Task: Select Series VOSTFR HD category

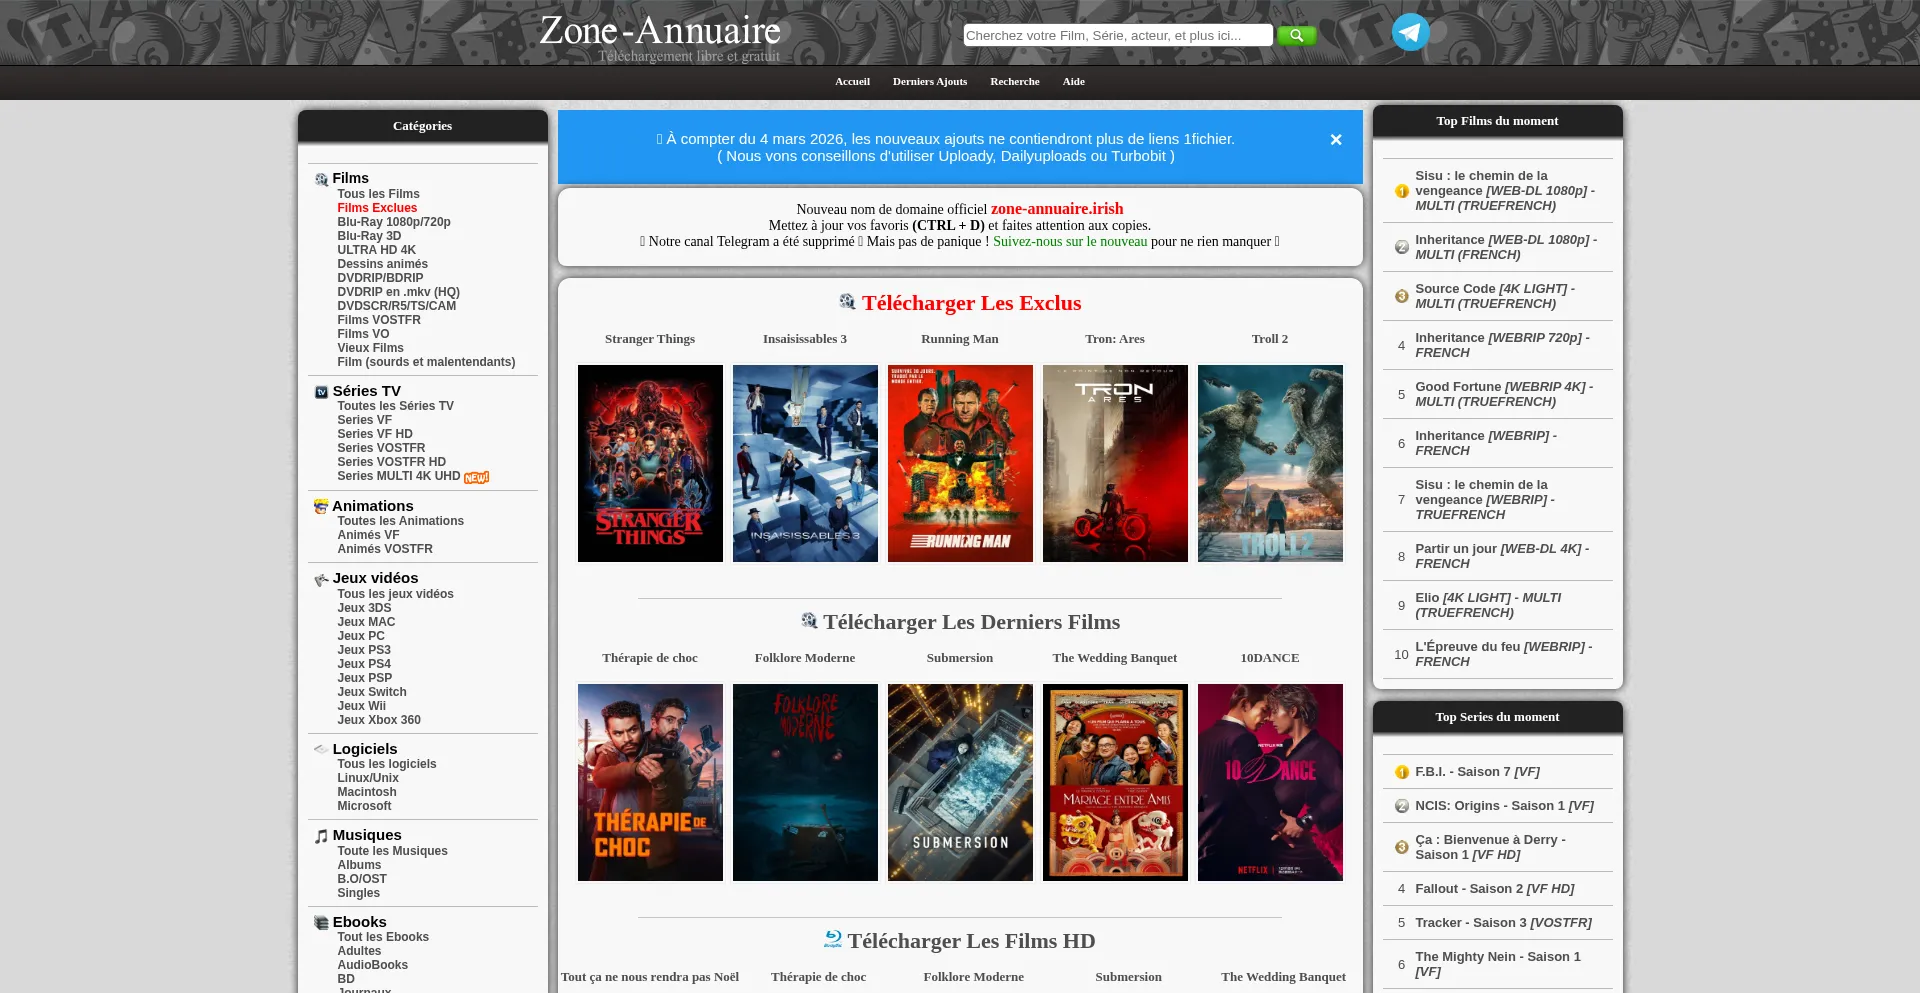Action: (x=391, y=462)
